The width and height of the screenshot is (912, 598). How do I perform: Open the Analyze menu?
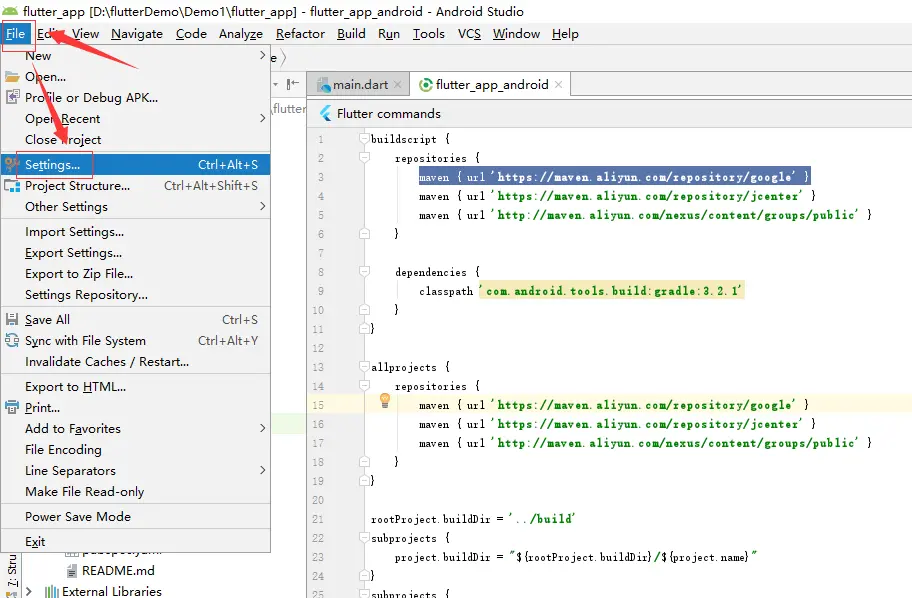click(241, 34)
